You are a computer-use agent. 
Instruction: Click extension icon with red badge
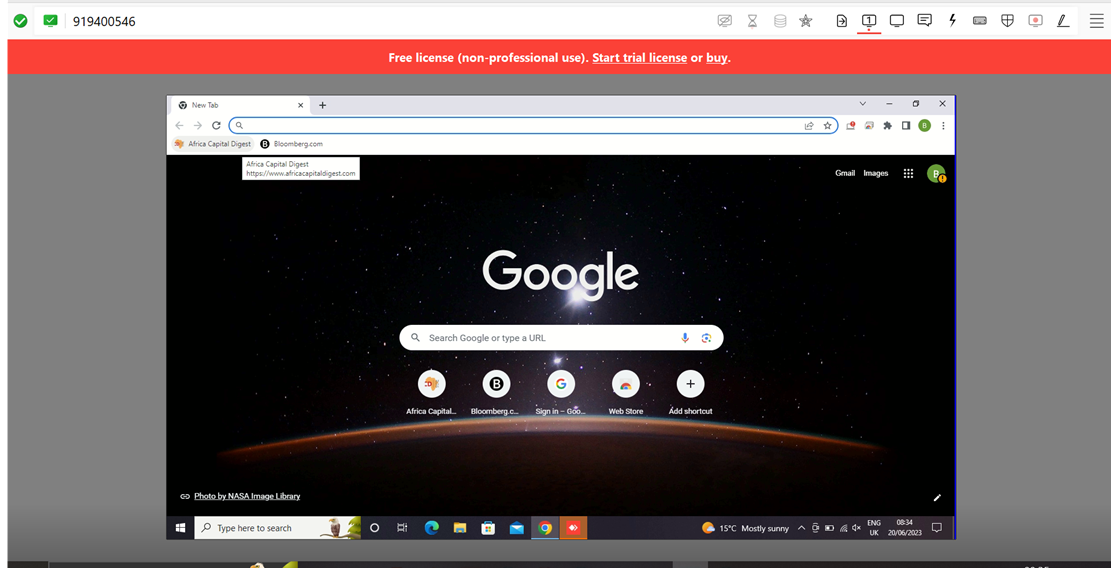pos(850,125)
